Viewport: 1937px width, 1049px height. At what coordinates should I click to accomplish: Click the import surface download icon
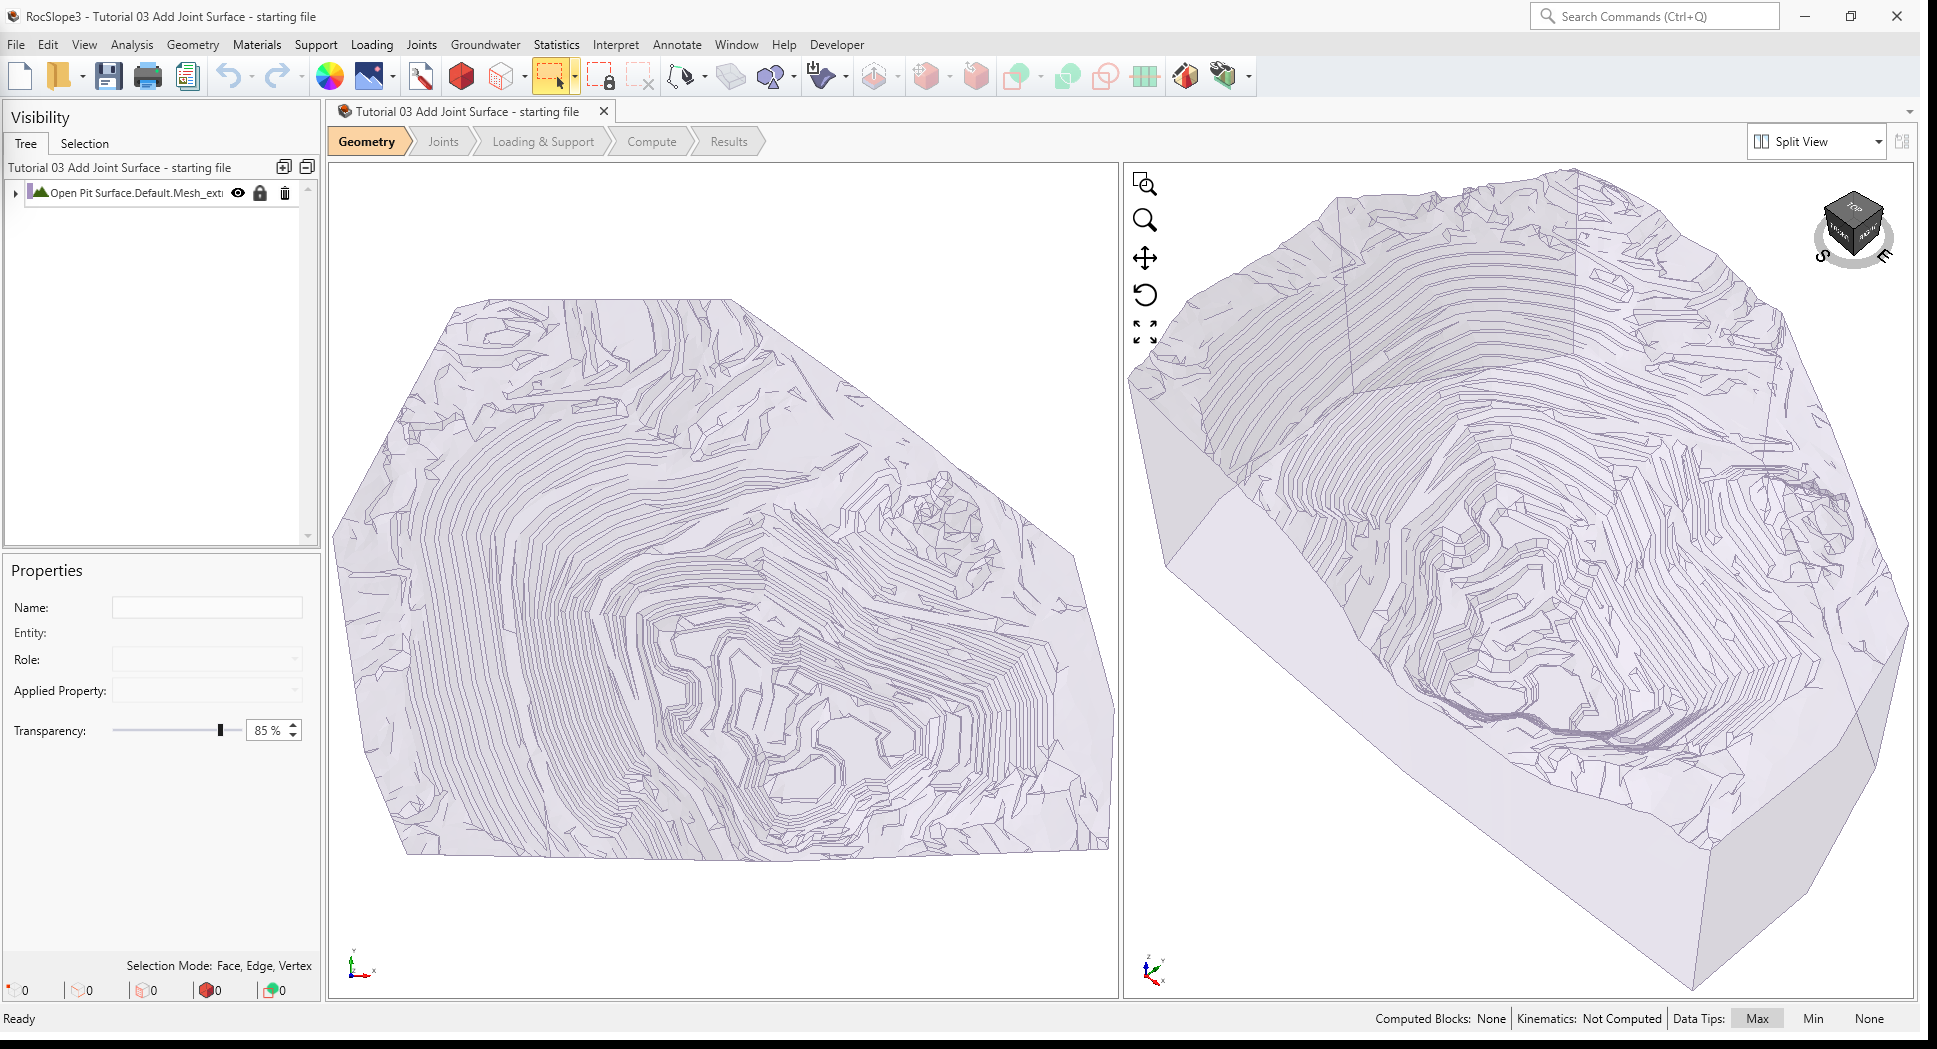coord(821,76)
